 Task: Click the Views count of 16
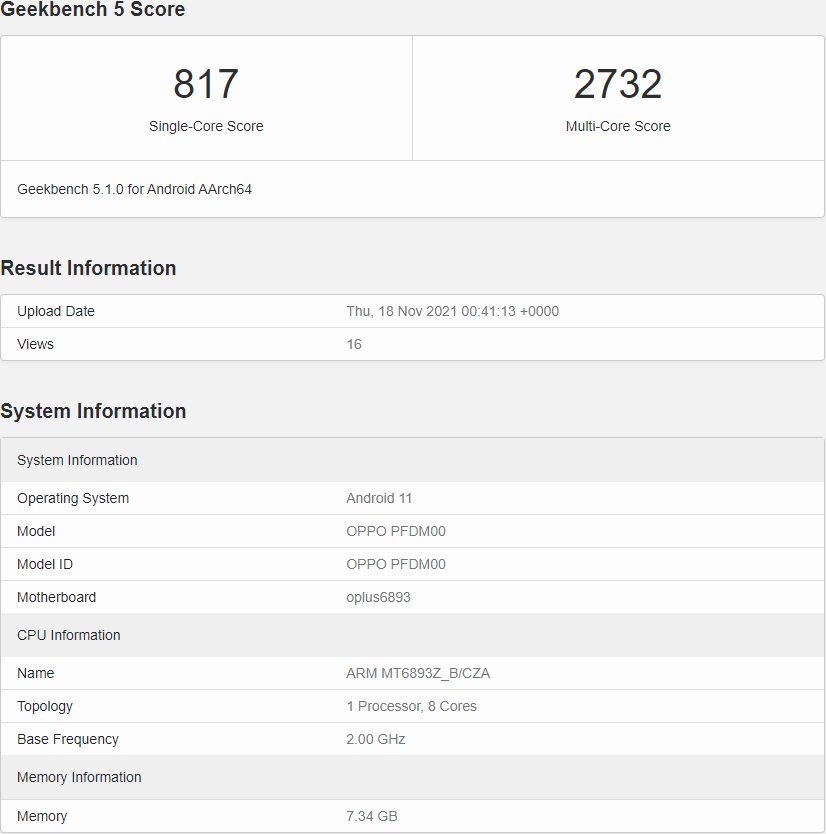[354, 344]
